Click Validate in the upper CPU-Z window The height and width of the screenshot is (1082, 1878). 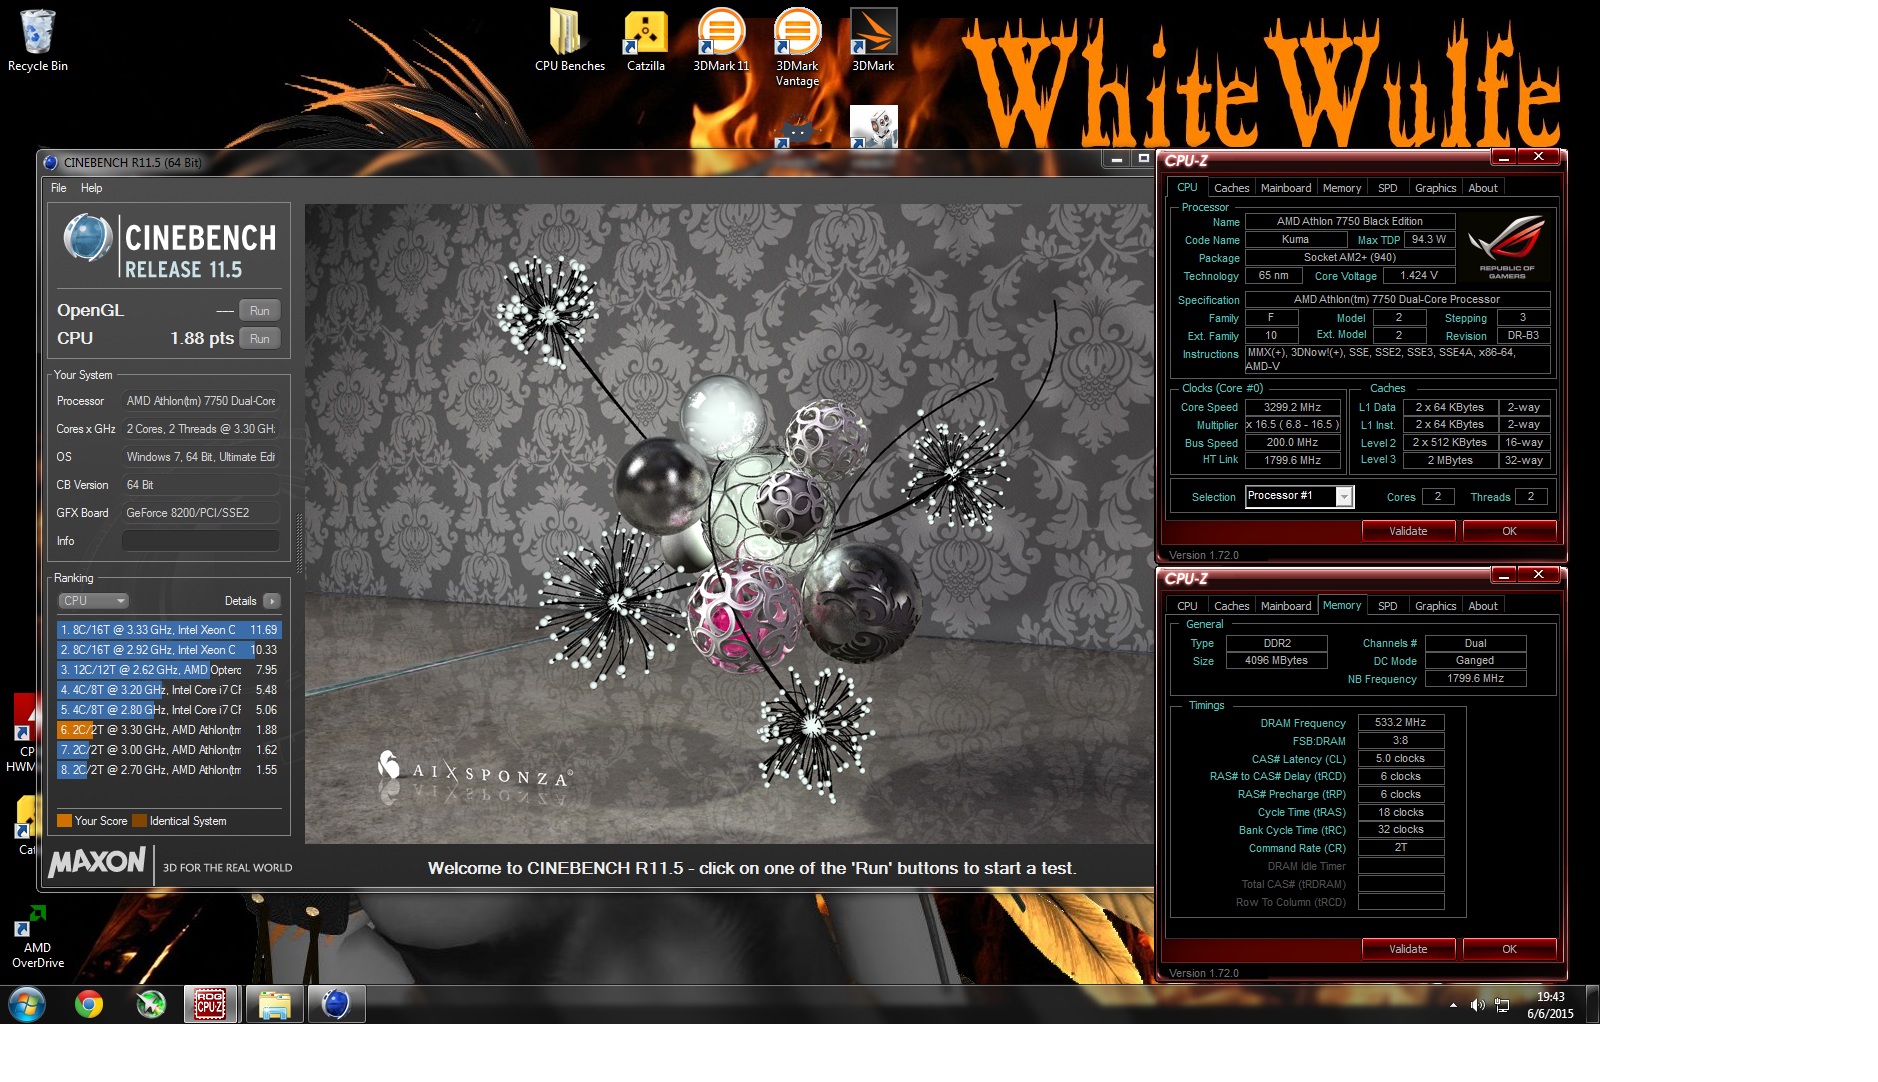point(1408,531)
